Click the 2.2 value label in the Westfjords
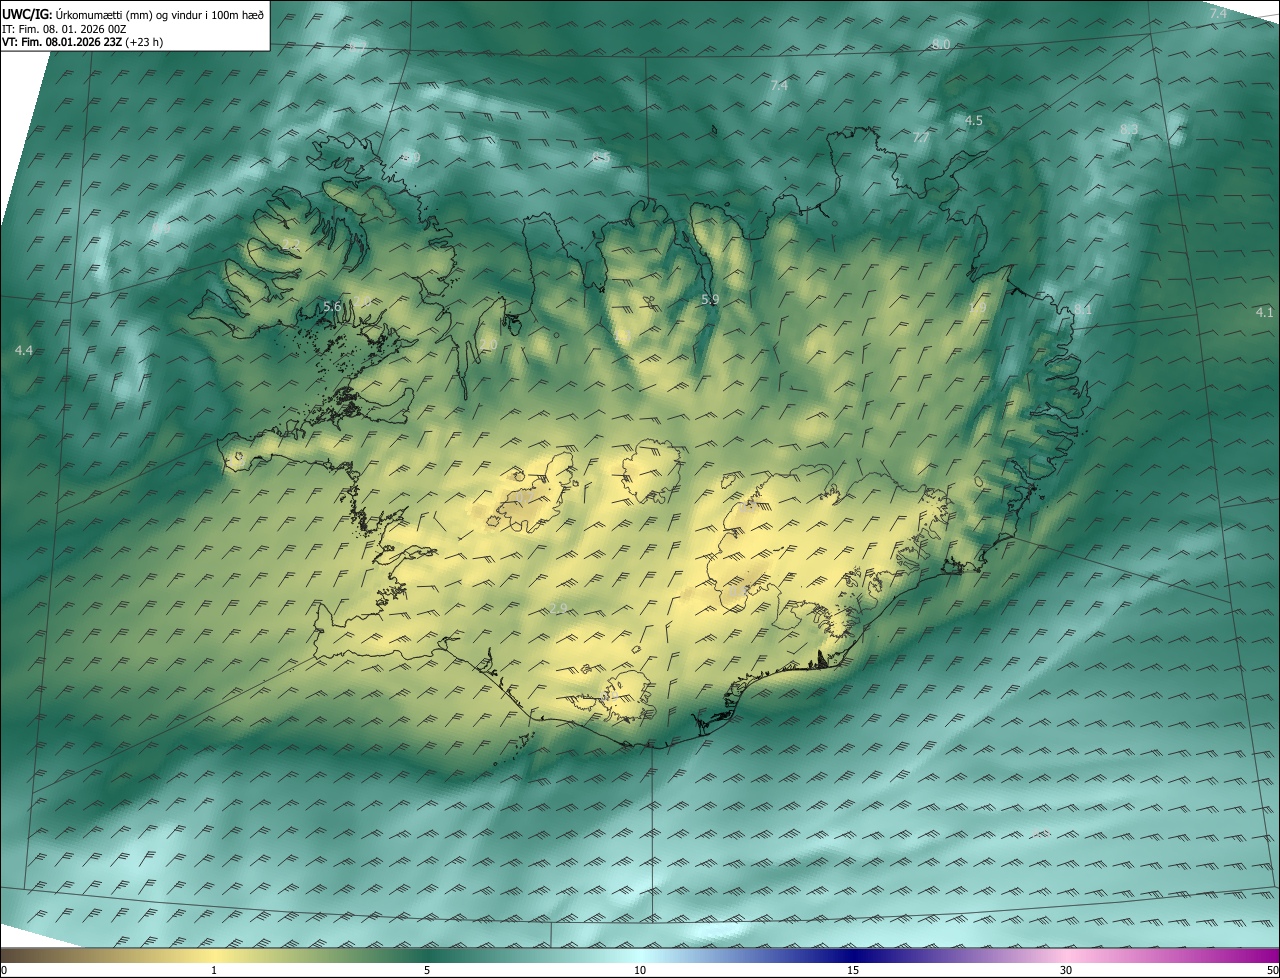Image resolution: width=1280 pixels, height=978 pixels. point(293,245)
